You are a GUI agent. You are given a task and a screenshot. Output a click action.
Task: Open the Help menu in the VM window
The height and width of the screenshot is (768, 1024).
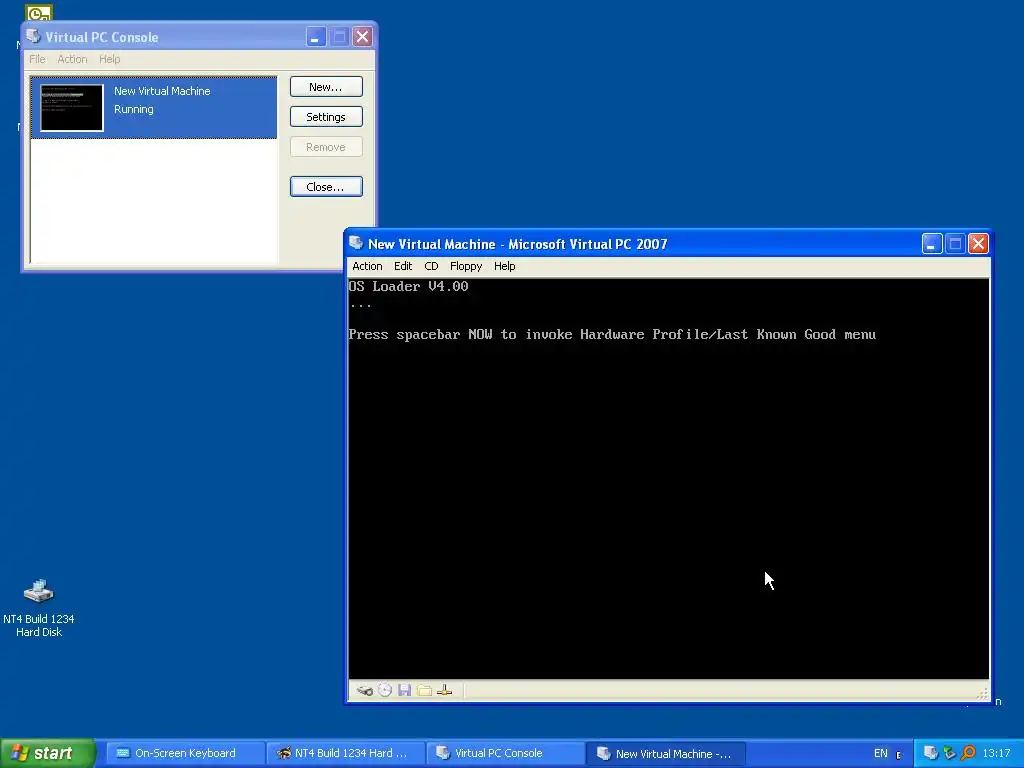[x=504, y=266]
